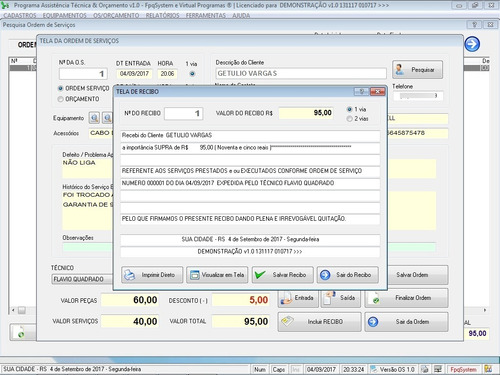
Task: Click the horizontal scrollbar thumb in the list
Action: pyautogui.click(x=22, y=310)
